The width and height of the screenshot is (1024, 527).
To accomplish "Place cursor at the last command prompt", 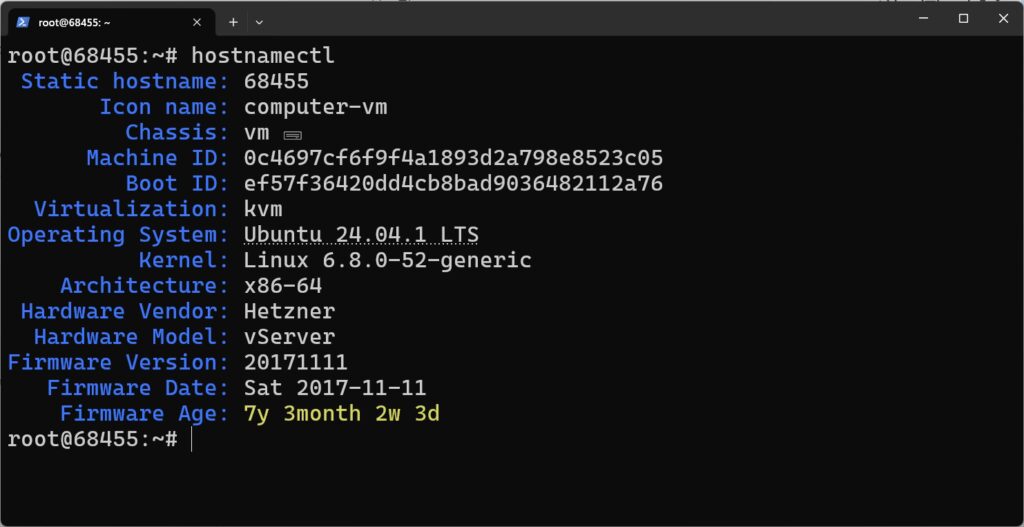I will tap(190, 439).
